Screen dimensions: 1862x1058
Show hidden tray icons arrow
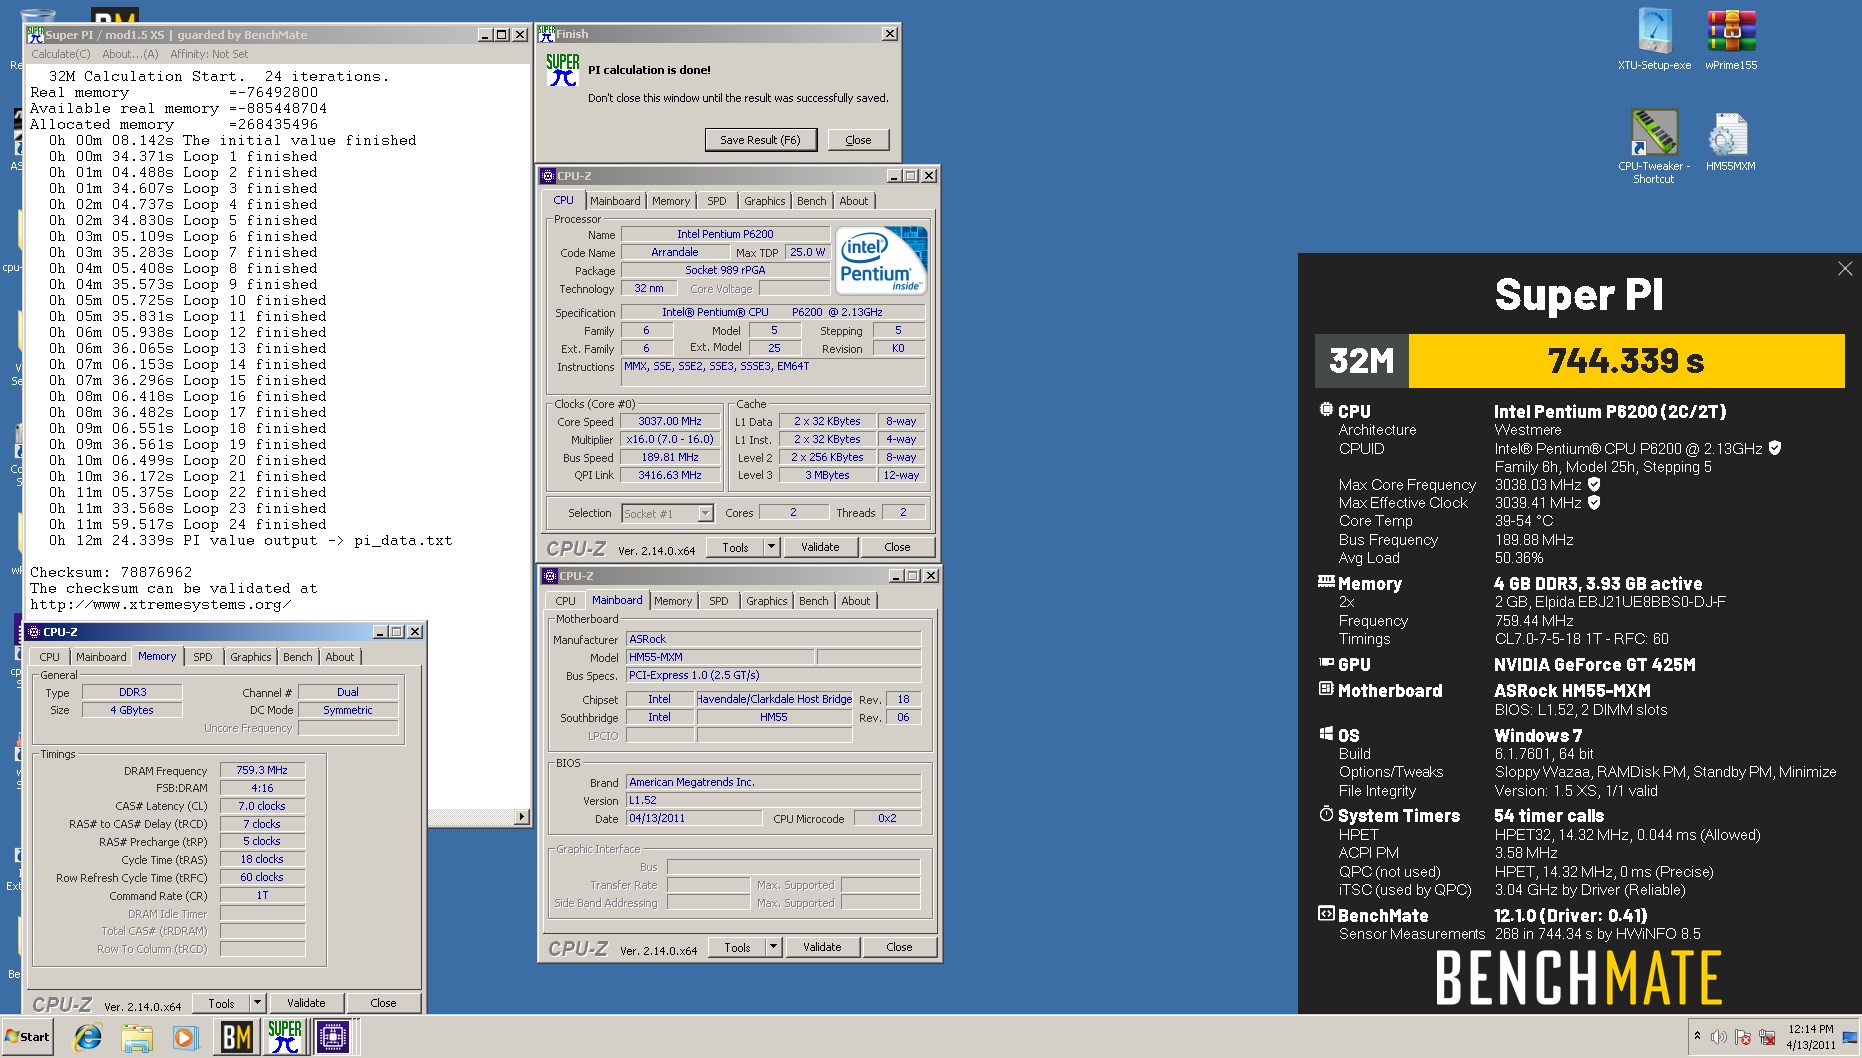click(1697, 1037)
